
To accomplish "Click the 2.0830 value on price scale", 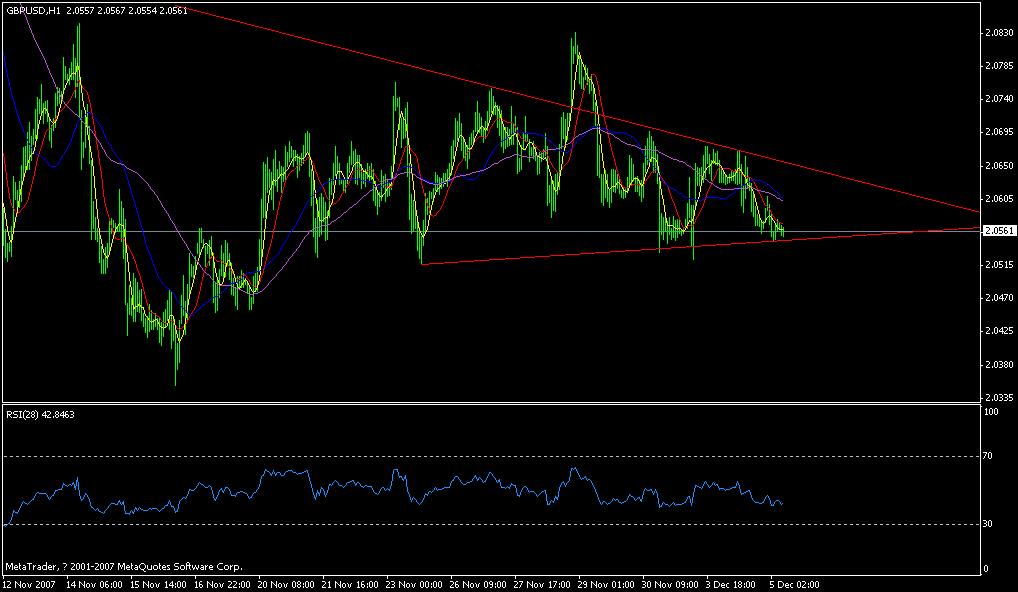I will coord(997,31).
